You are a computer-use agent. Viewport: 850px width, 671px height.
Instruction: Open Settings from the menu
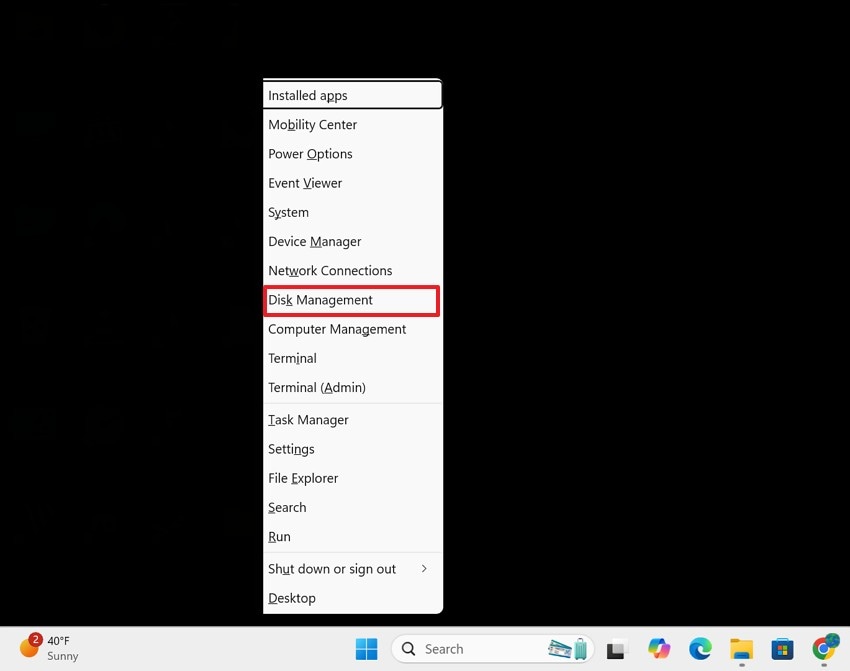coord(291,449)
